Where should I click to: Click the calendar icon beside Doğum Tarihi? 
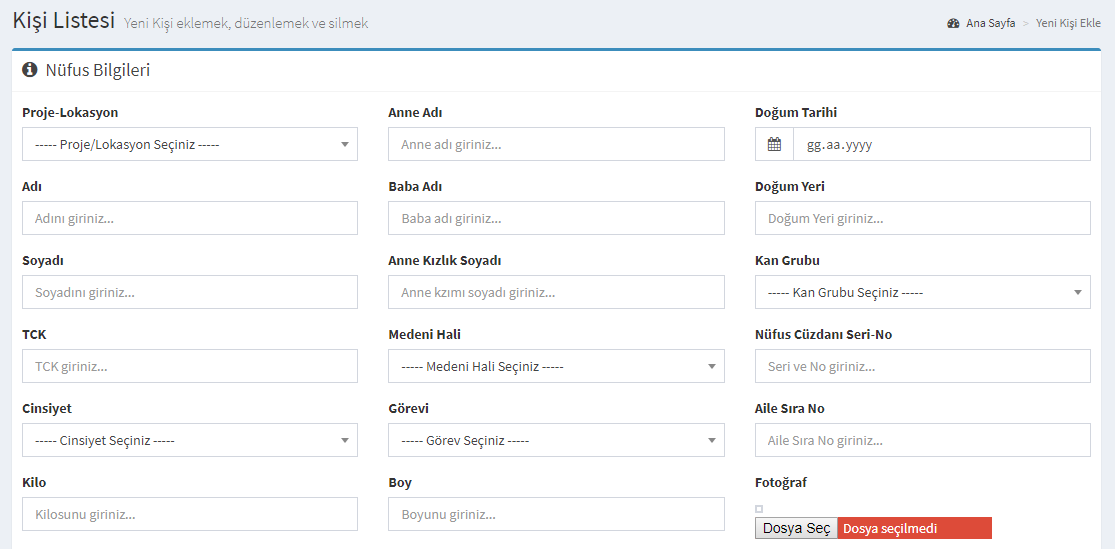[774, 144]
